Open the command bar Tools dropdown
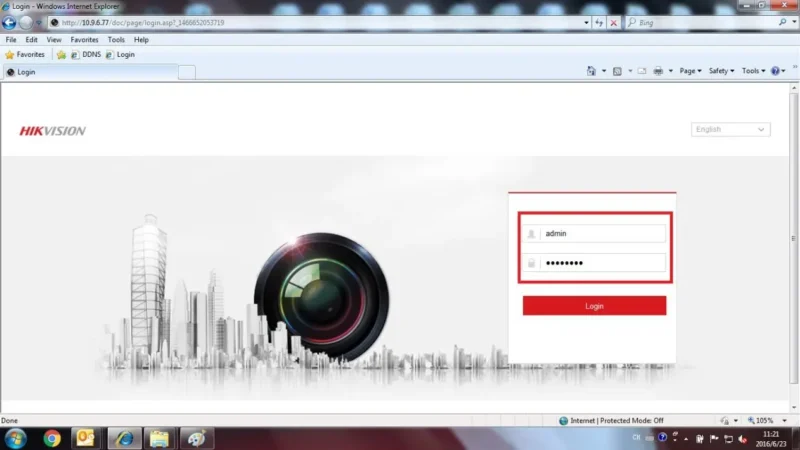The height and width of the screenshot is (450, 800). pyautogui.click(x=754, y=71)
